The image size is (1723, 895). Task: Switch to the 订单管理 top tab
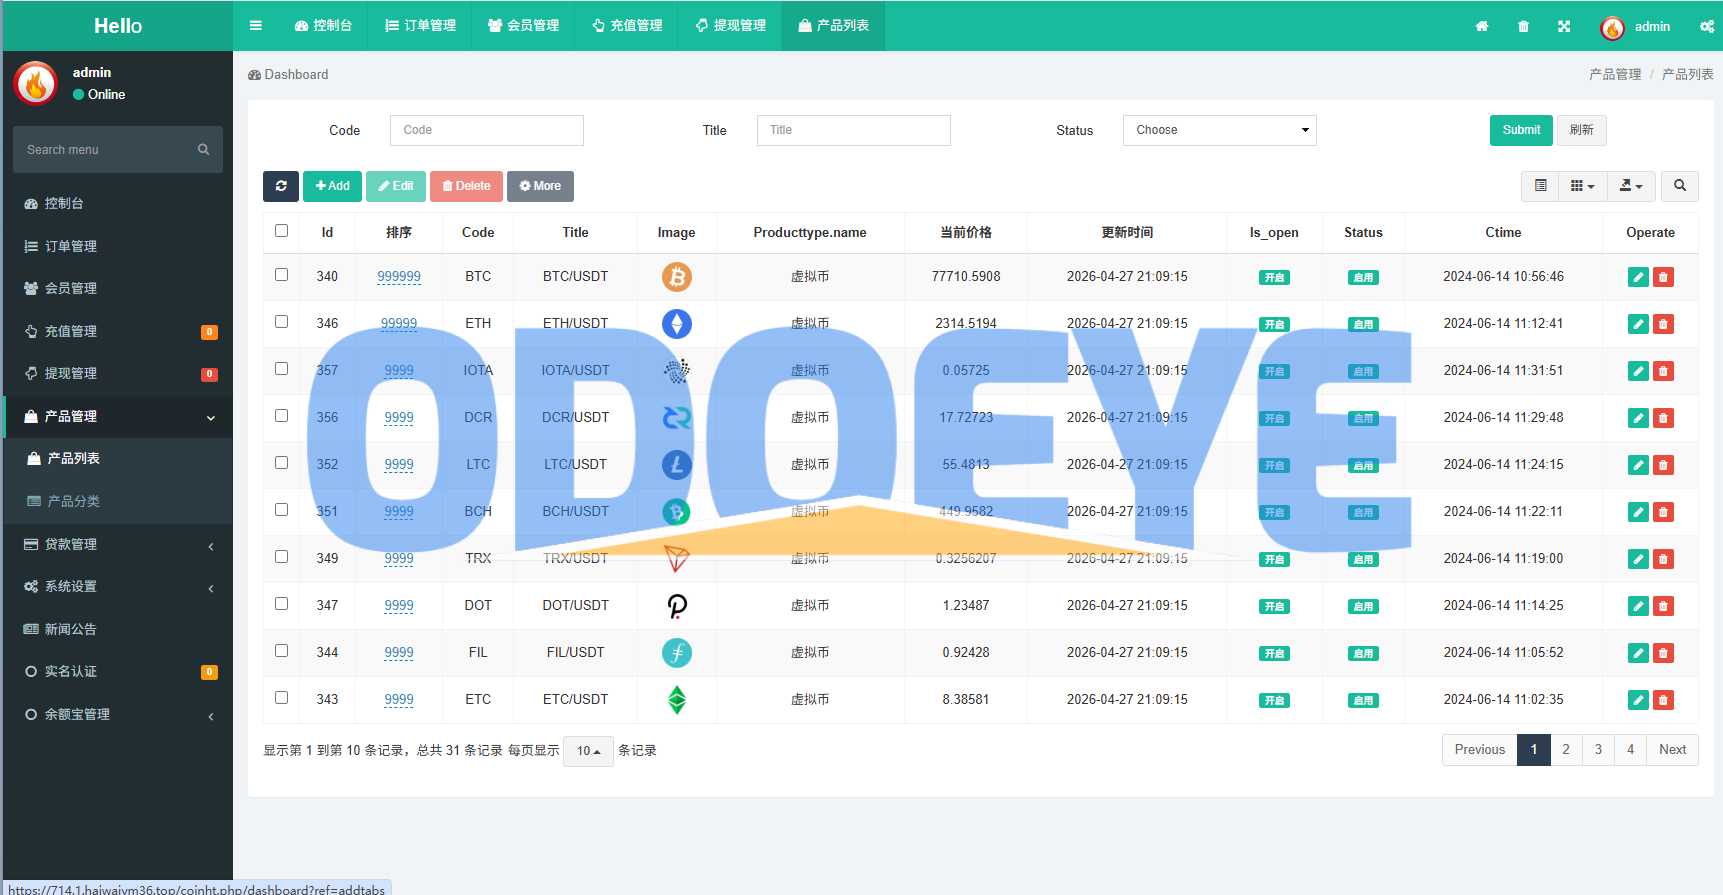420,26
